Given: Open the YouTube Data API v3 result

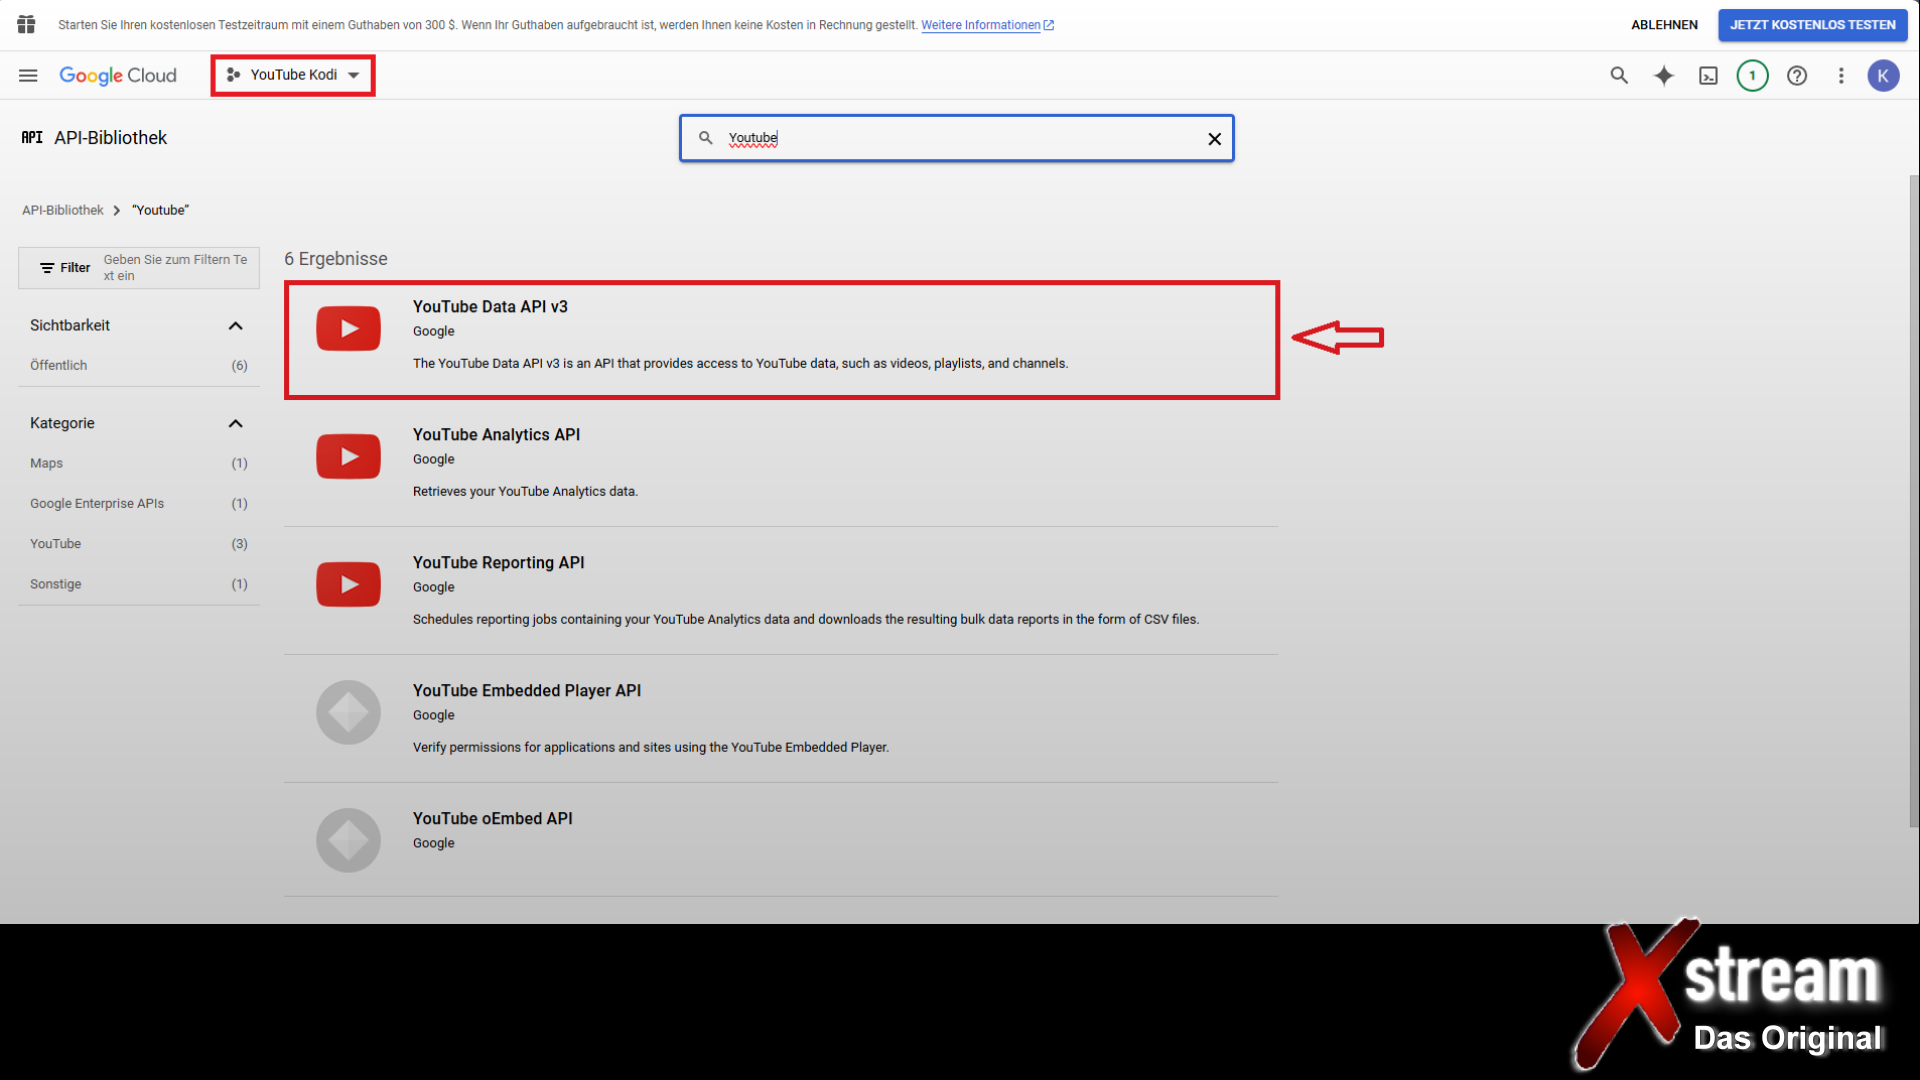Looking at the screenshot, I should (490, 307).
